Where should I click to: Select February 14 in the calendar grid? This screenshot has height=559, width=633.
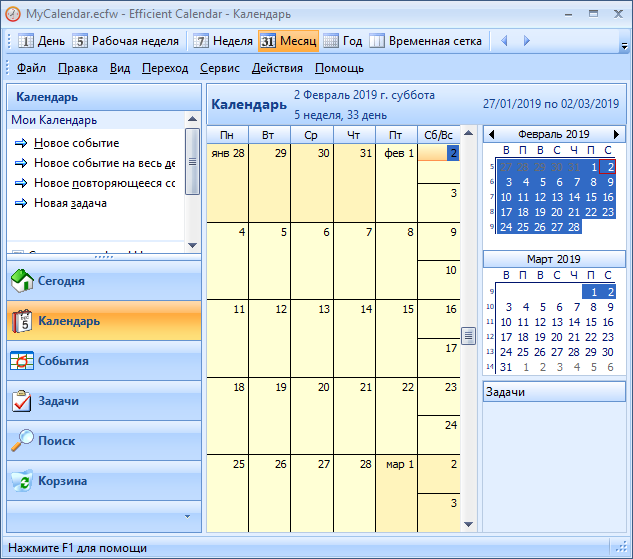354,338
